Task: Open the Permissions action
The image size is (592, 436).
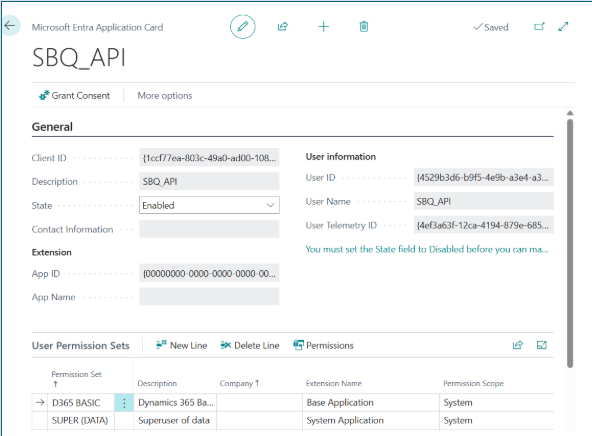Action: [x=324, y=345]
